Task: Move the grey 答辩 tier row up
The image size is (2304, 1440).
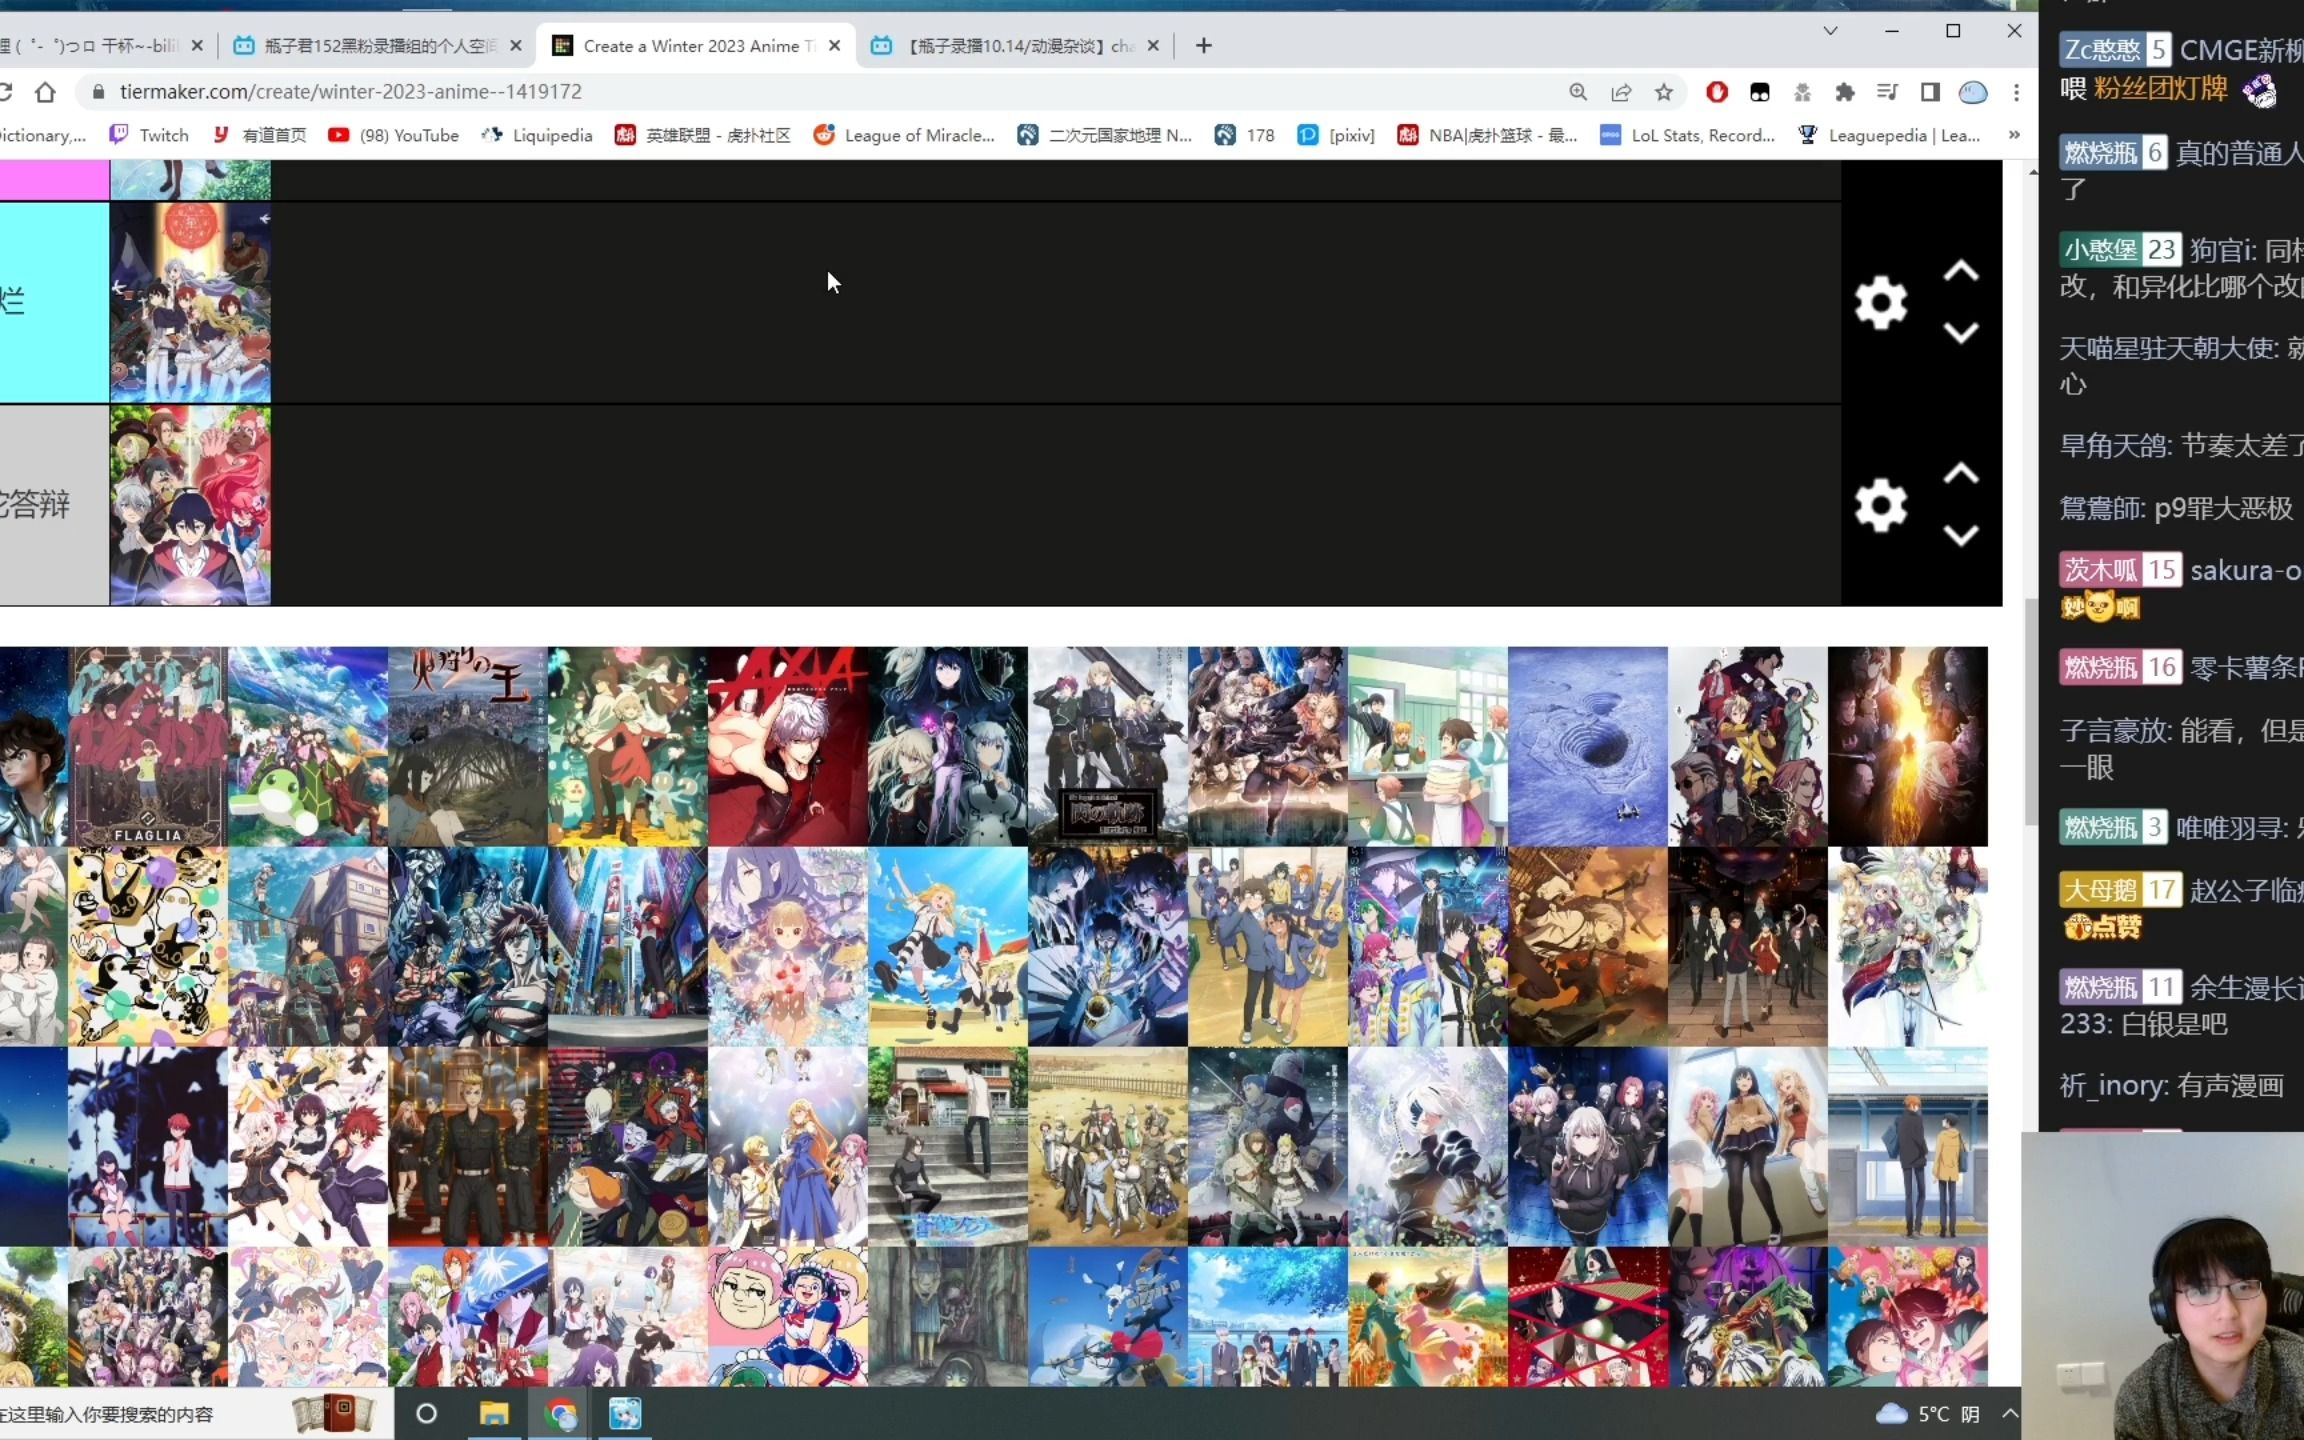Action: (1960, 473)
